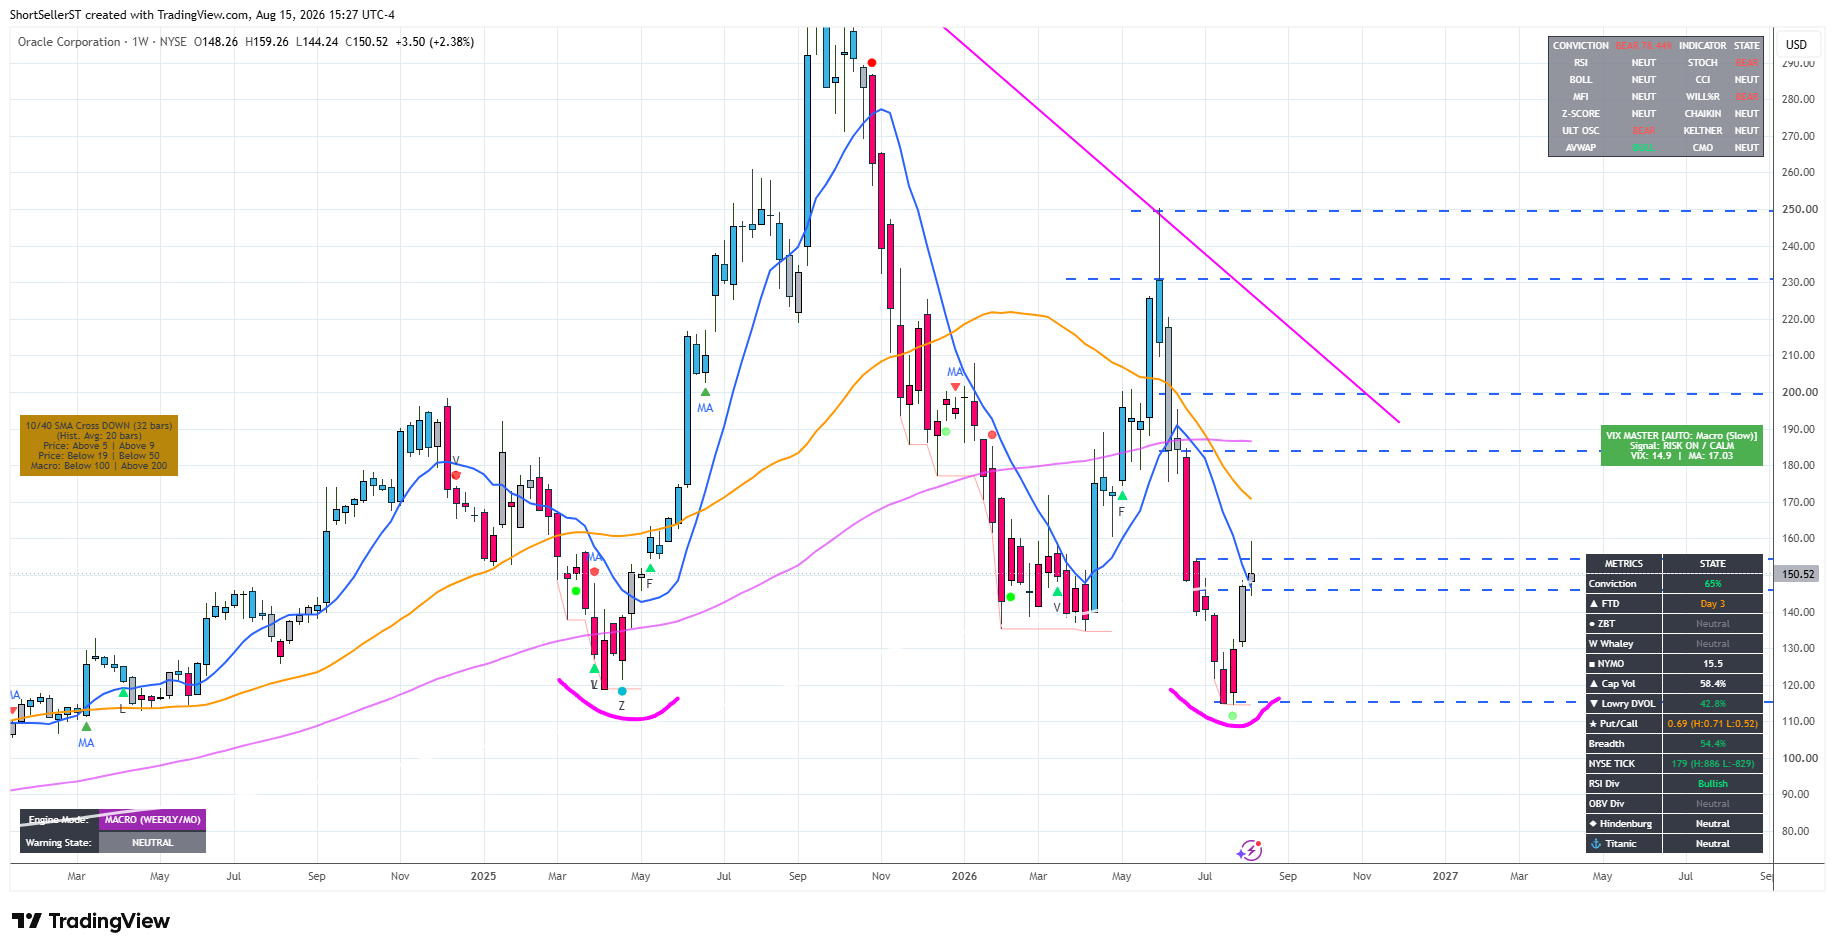
Task: Click the 100.00 price axis label
Action: 1799,758
